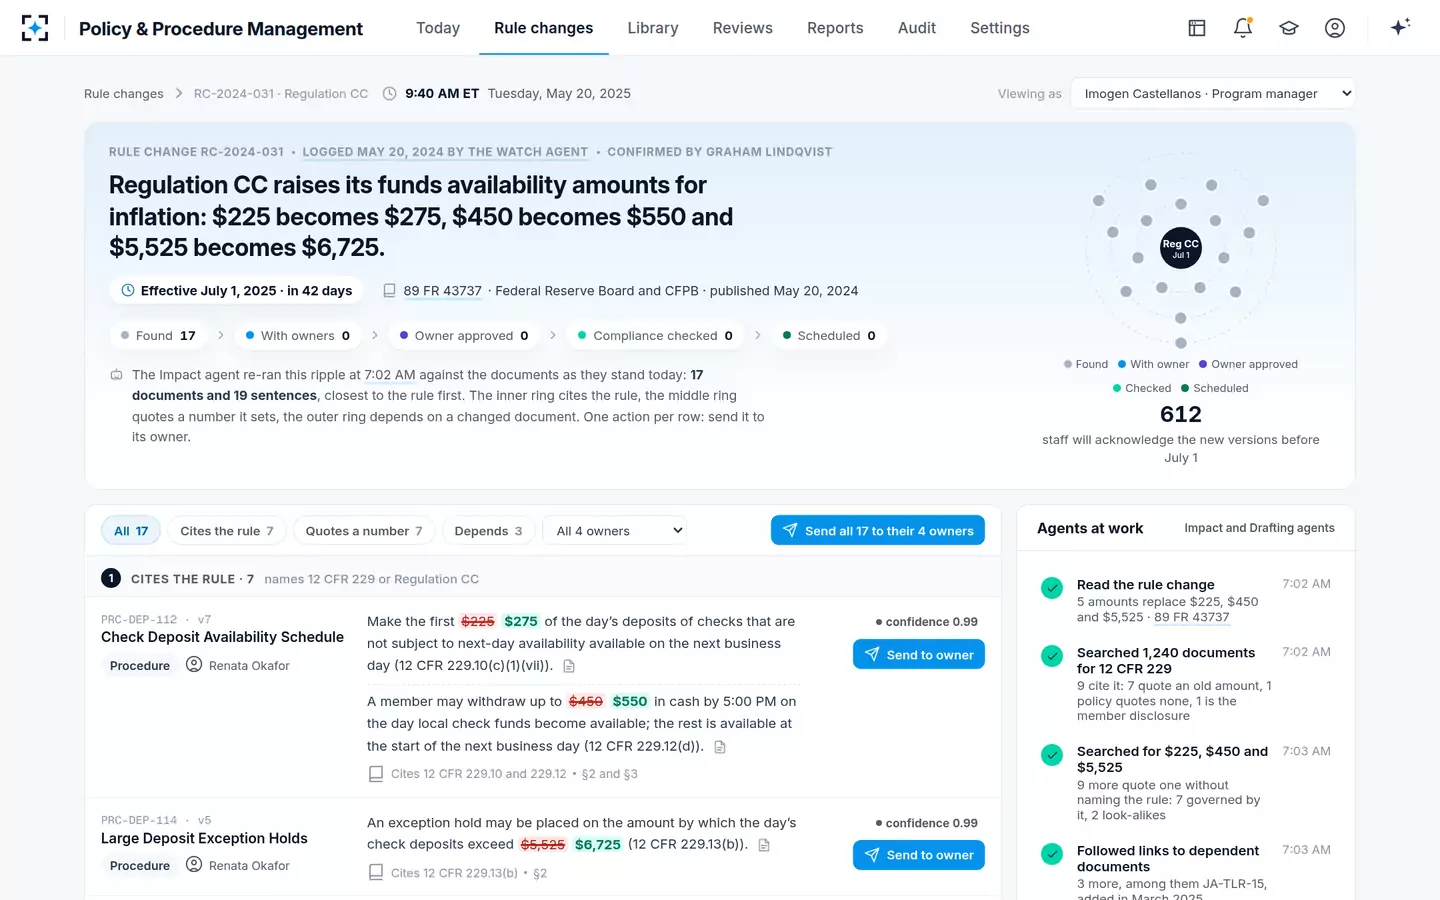Click the book icon beside Cites 12 CFR 229.10 and 229.12
1440x900 pixels.
[376, 774]
